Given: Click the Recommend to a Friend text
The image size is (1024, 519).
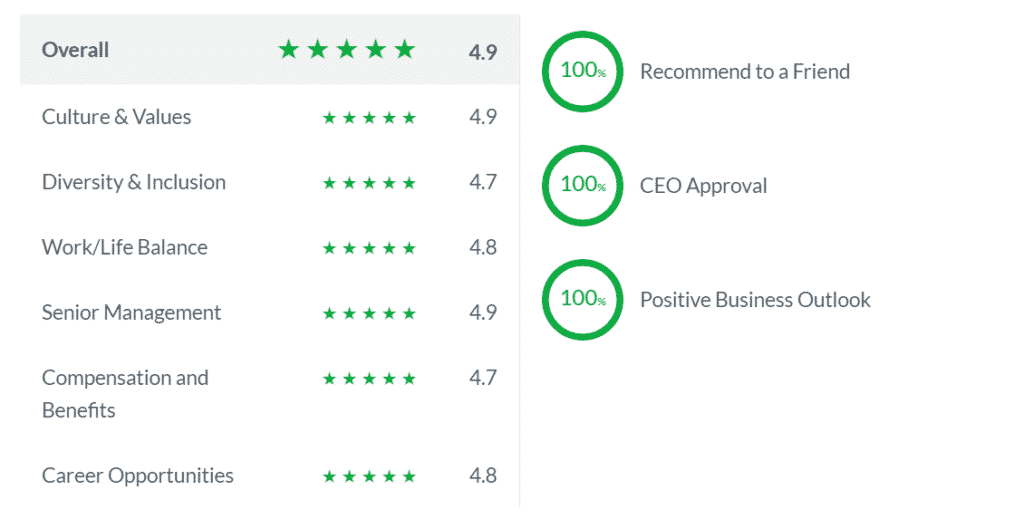Looking at the screenshot, I should pyautogui.click(x=745, y=71).
